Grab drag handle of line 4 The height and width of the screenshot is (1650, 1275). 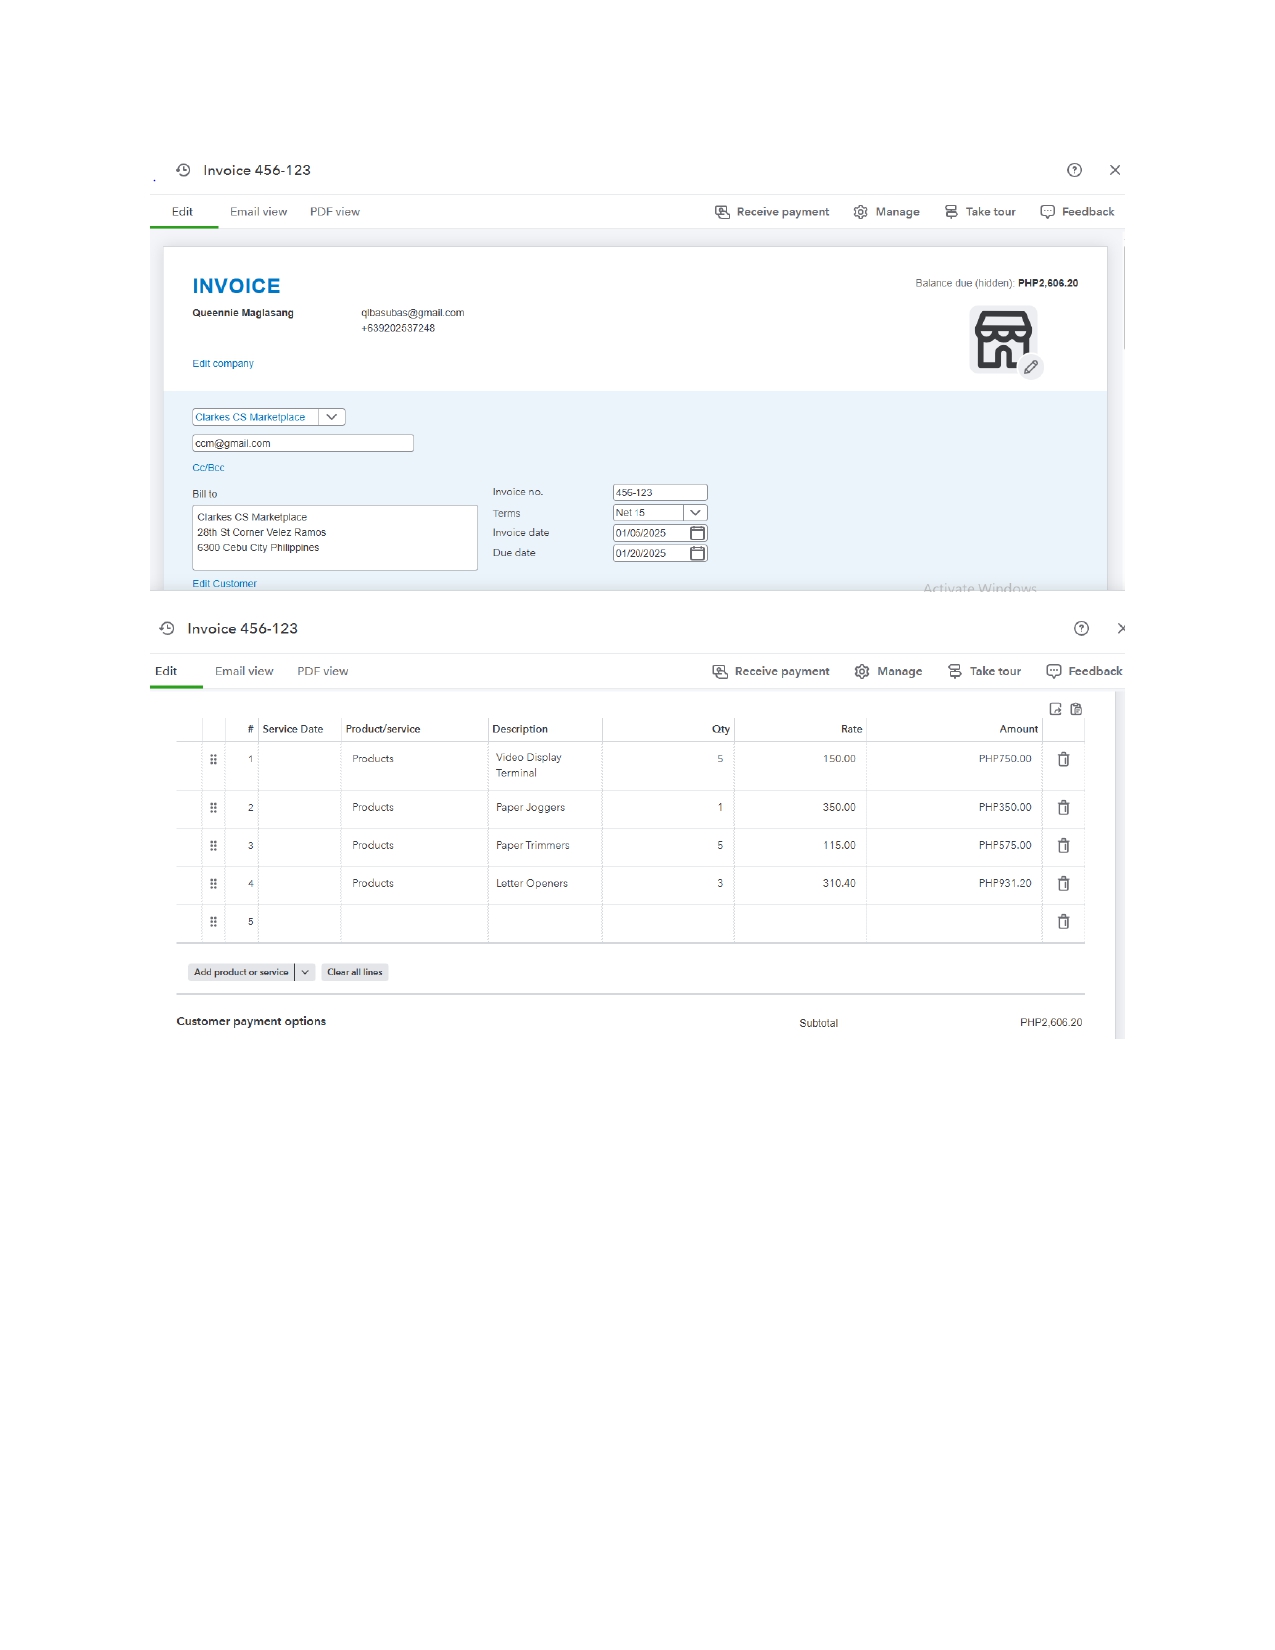(213, 883)
